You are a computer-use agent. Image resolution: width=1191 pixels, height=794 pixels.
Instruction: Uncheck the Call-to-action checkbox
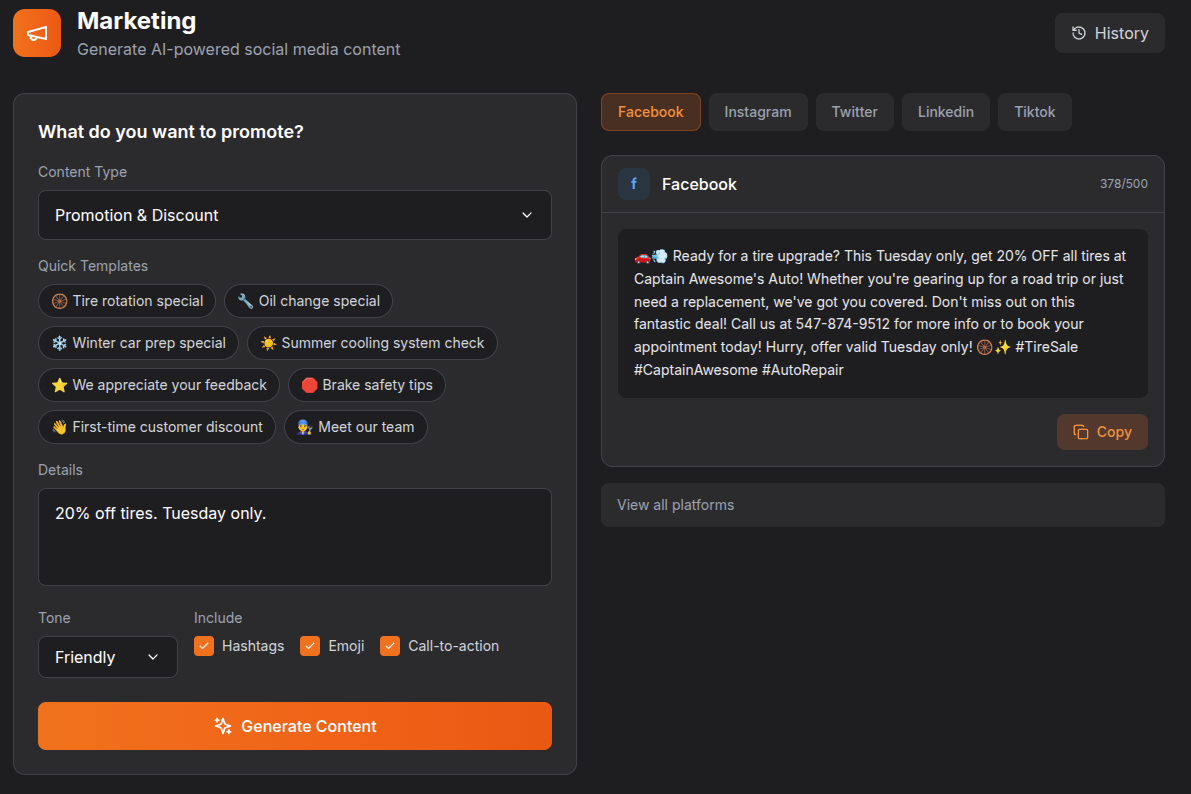coord(390,646)
